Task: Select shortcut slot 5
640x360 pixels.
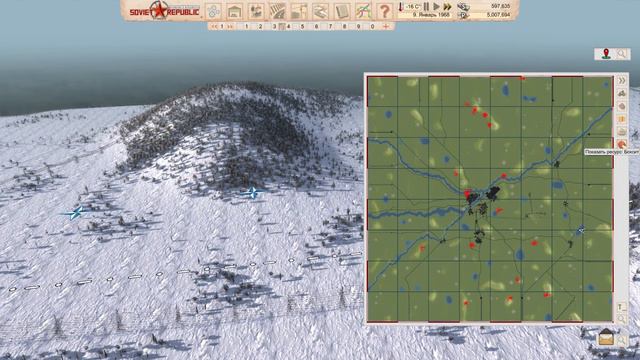Action: click(302, 27)
